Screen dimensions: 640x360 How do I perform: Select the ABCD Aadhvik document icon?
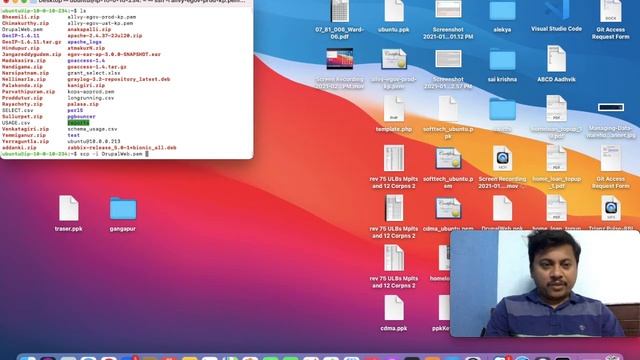pos(556,59)
